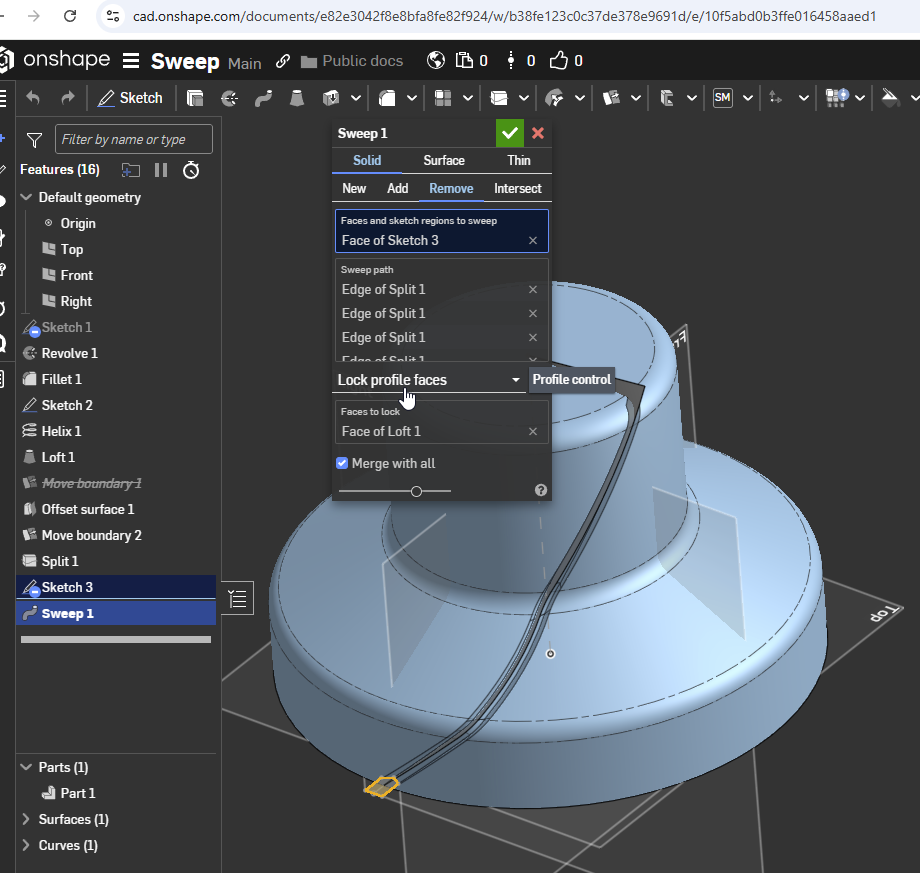Cancel the Sweep 1 dialog with the red X
920x873 pixels.
click(538, 133)
